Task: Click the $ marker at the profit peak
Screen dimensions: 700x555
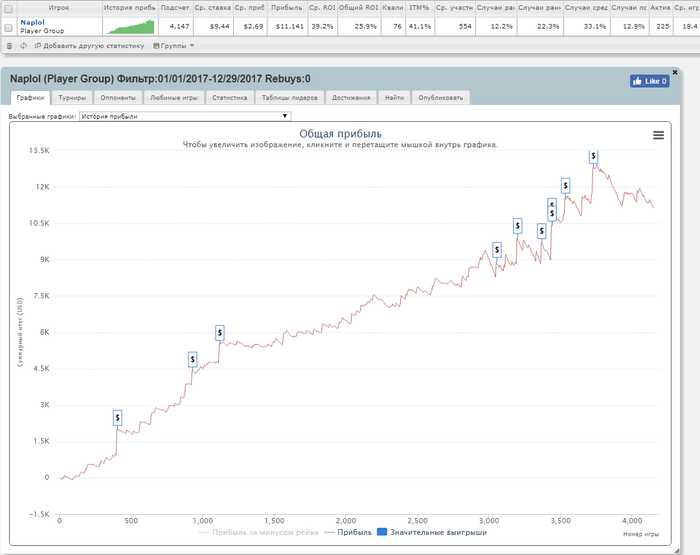Action: tap(594, 156)
